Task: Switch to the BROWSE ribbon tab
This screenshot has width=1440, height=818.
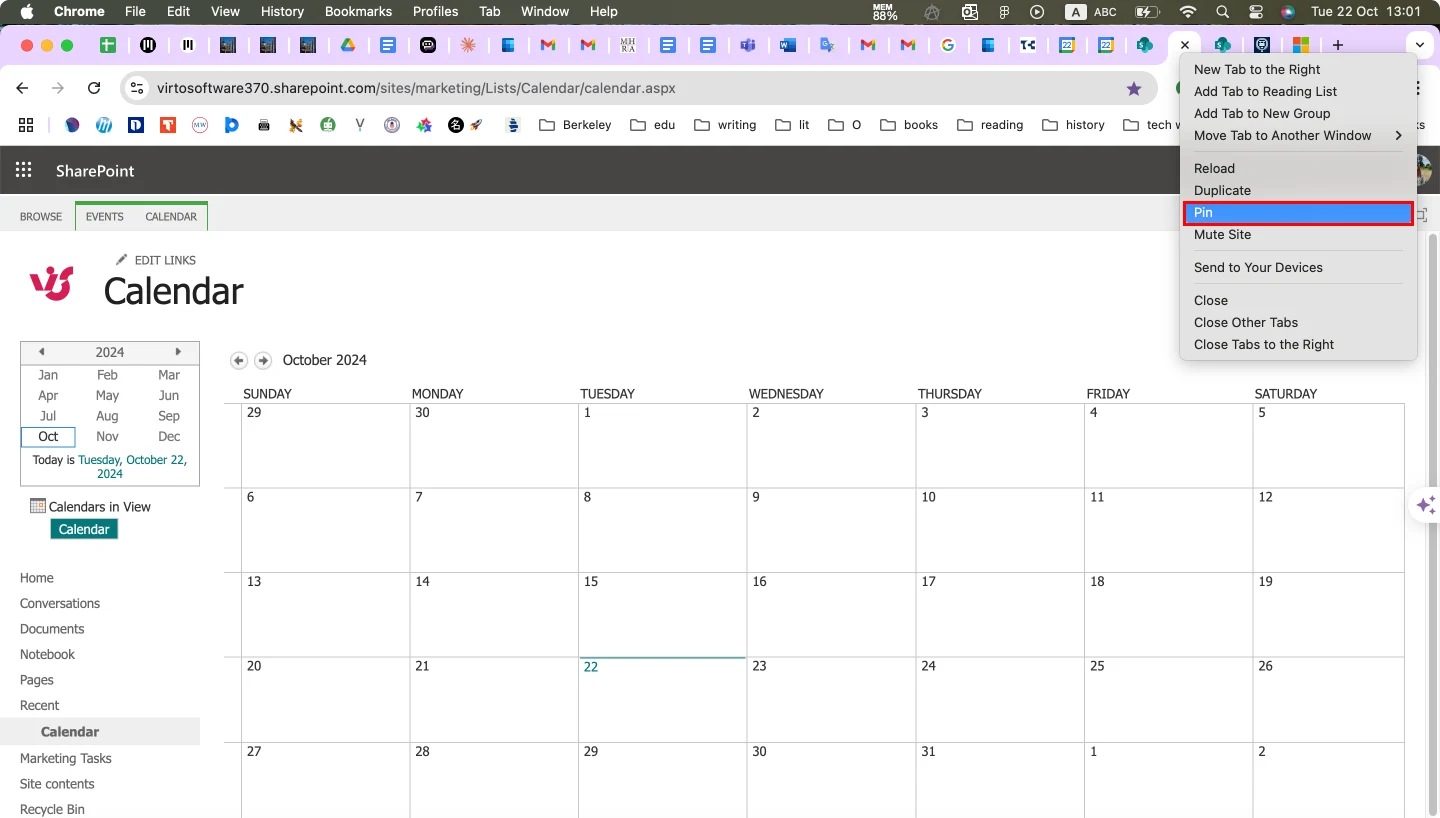Action: [x=41, y=216]
